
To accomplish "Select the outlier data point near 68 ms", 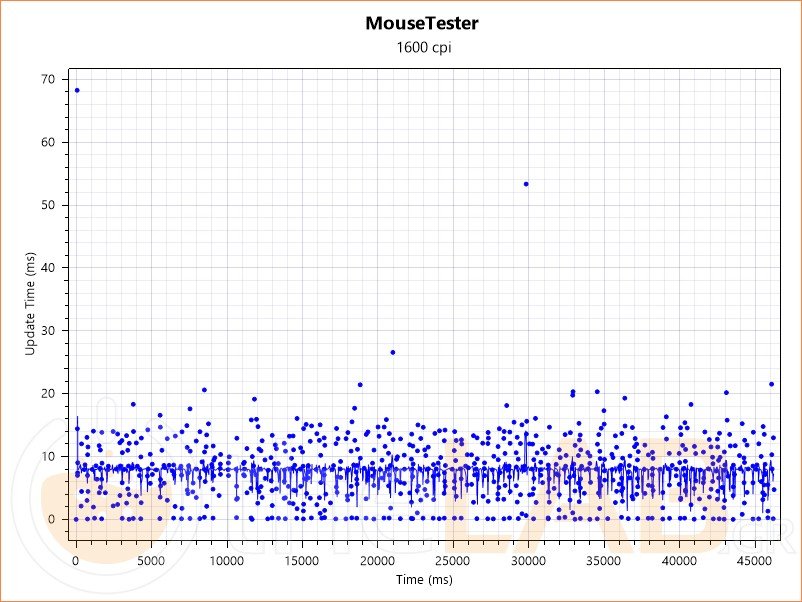I will click(77, 91).
